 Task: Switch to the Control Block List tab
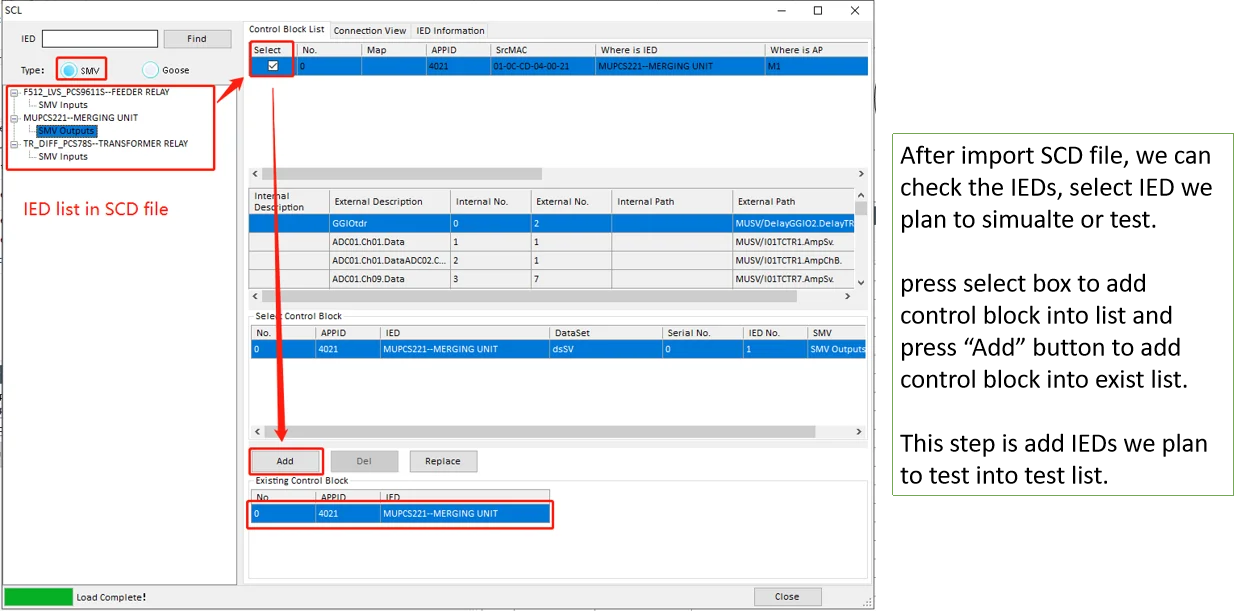click(x=286, y=29)
